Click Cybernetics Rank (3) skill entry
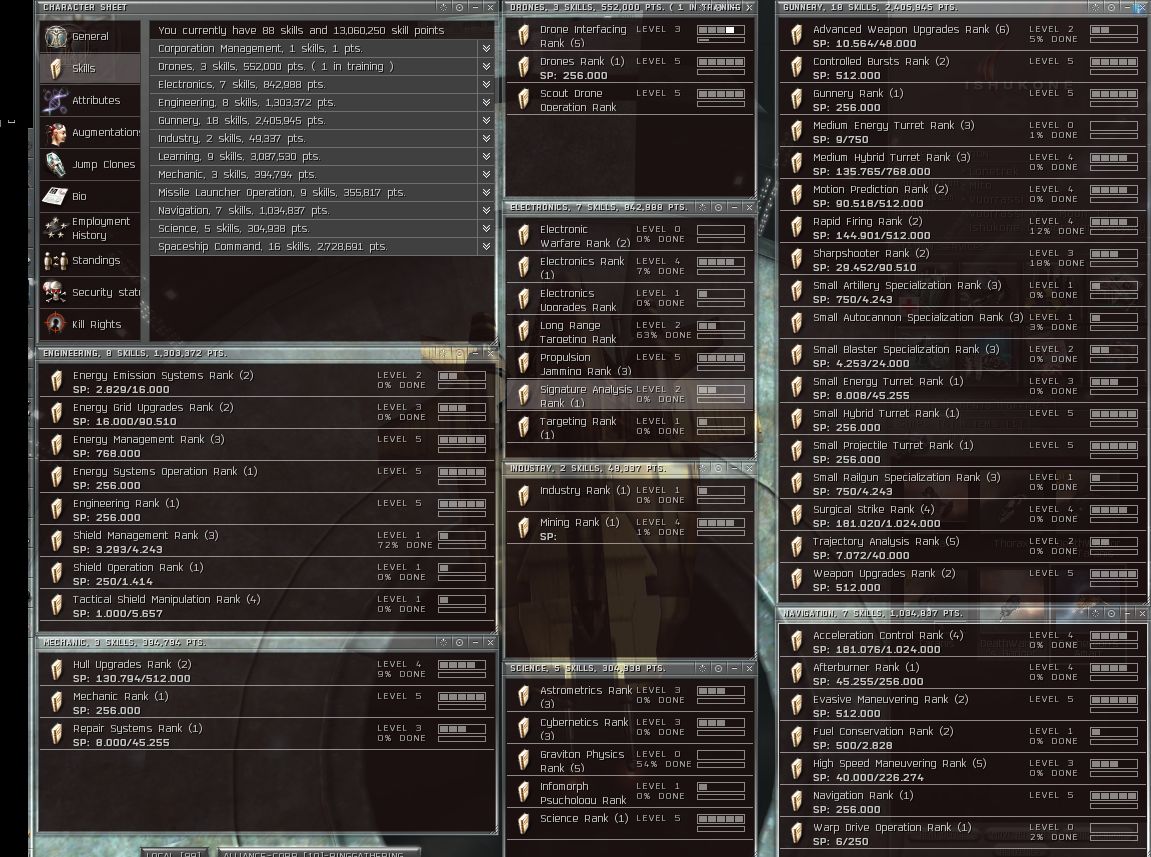This screenshot has width=1151, height=857. [630, 728]
